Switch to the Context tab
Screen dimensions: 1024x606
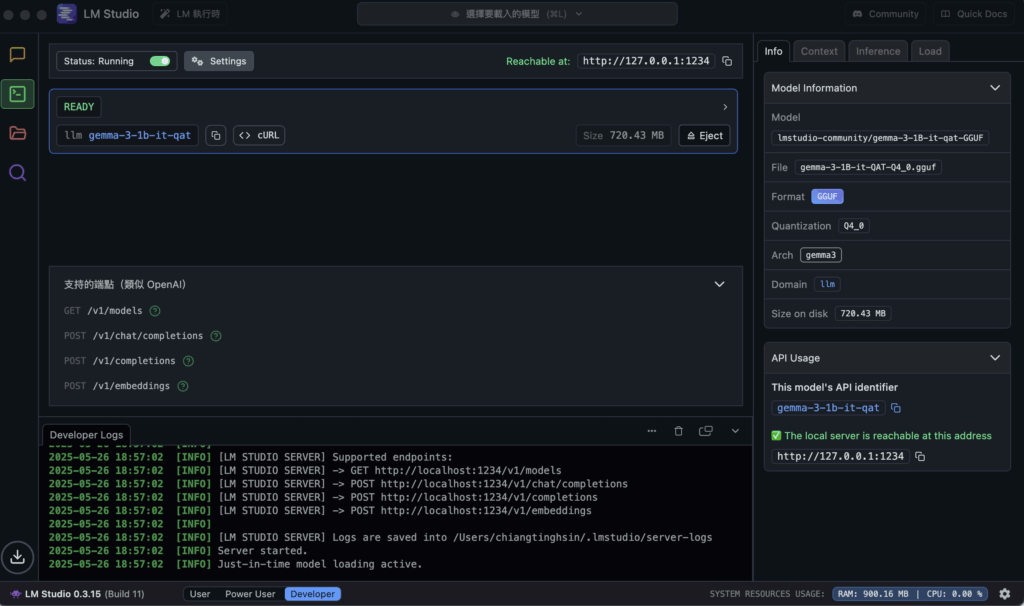(x=819, y=51)
